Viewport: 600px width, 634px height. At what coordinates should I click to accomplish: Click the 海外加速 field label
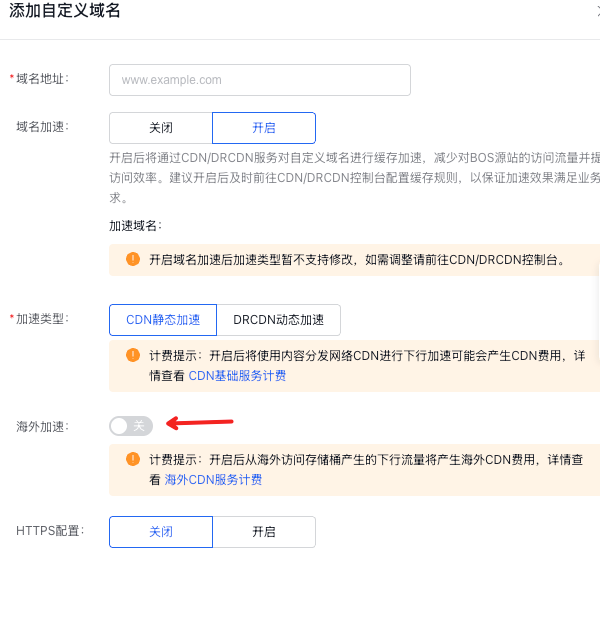pyautogui.click(x=42, y=427)
